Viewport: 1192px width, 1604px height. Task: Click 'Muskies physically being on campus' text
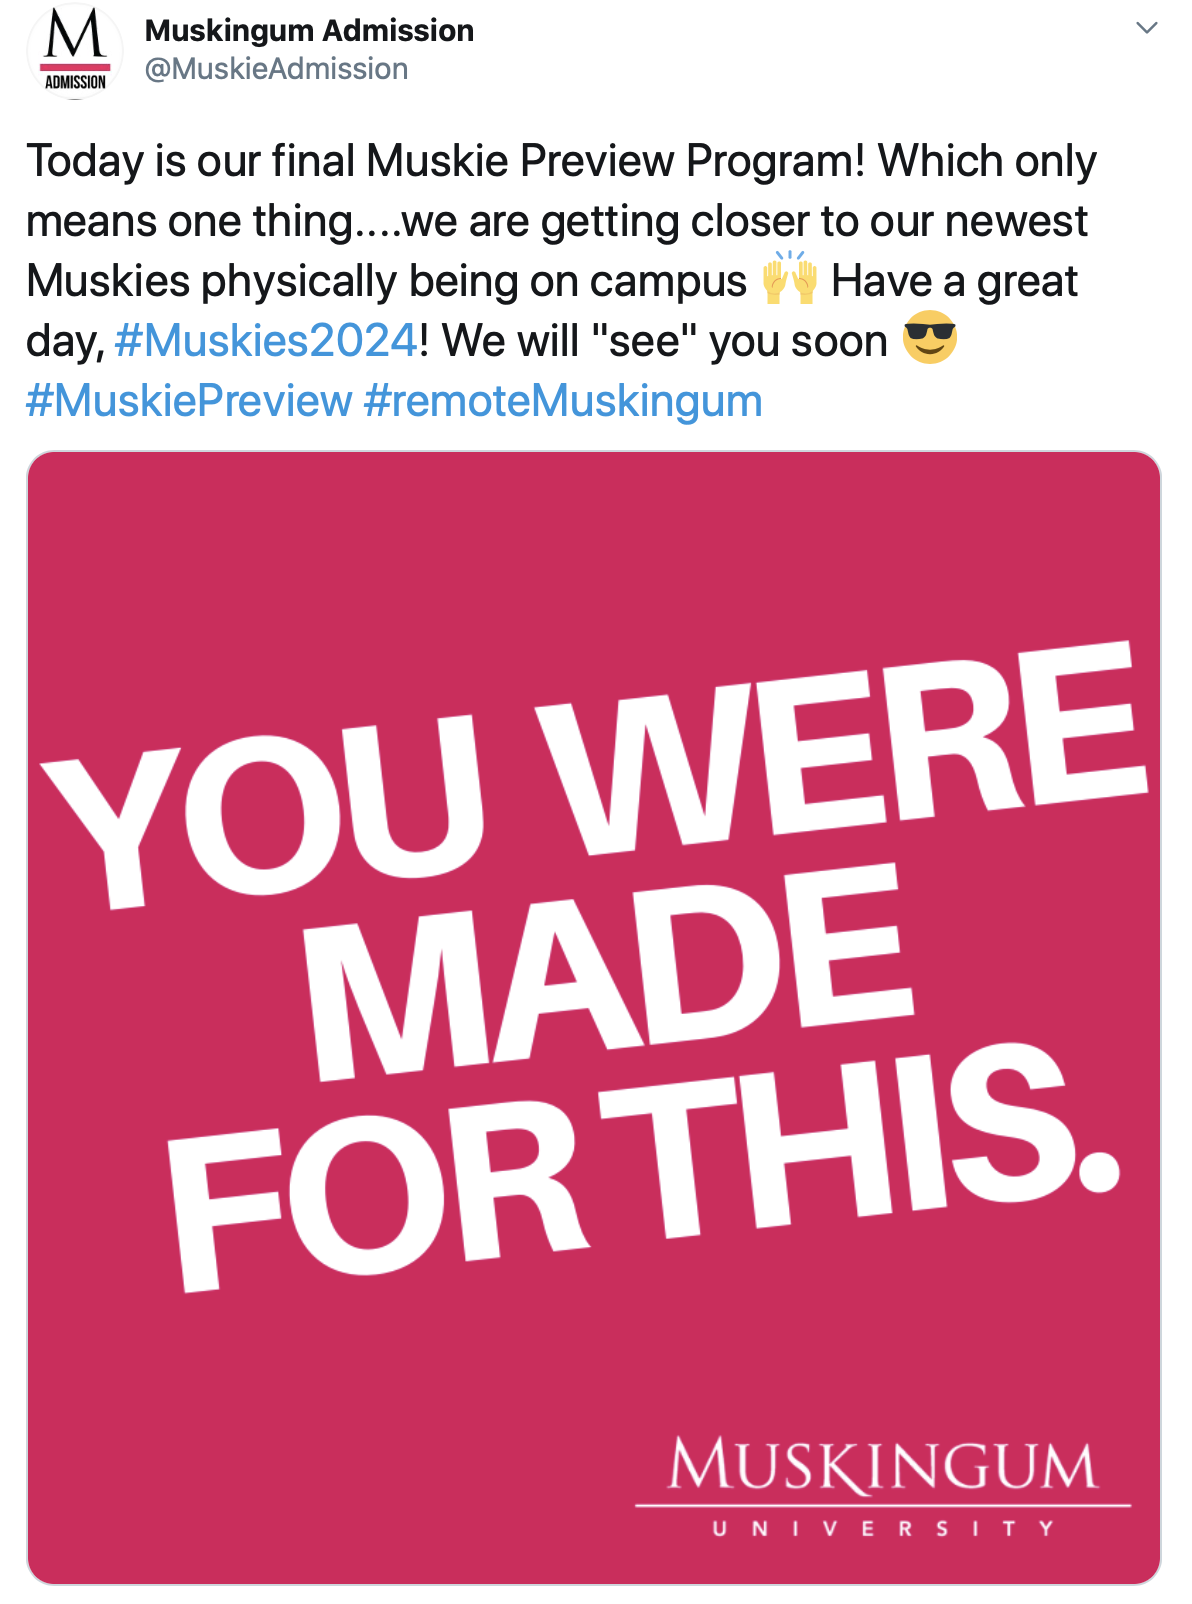(386, 281)
